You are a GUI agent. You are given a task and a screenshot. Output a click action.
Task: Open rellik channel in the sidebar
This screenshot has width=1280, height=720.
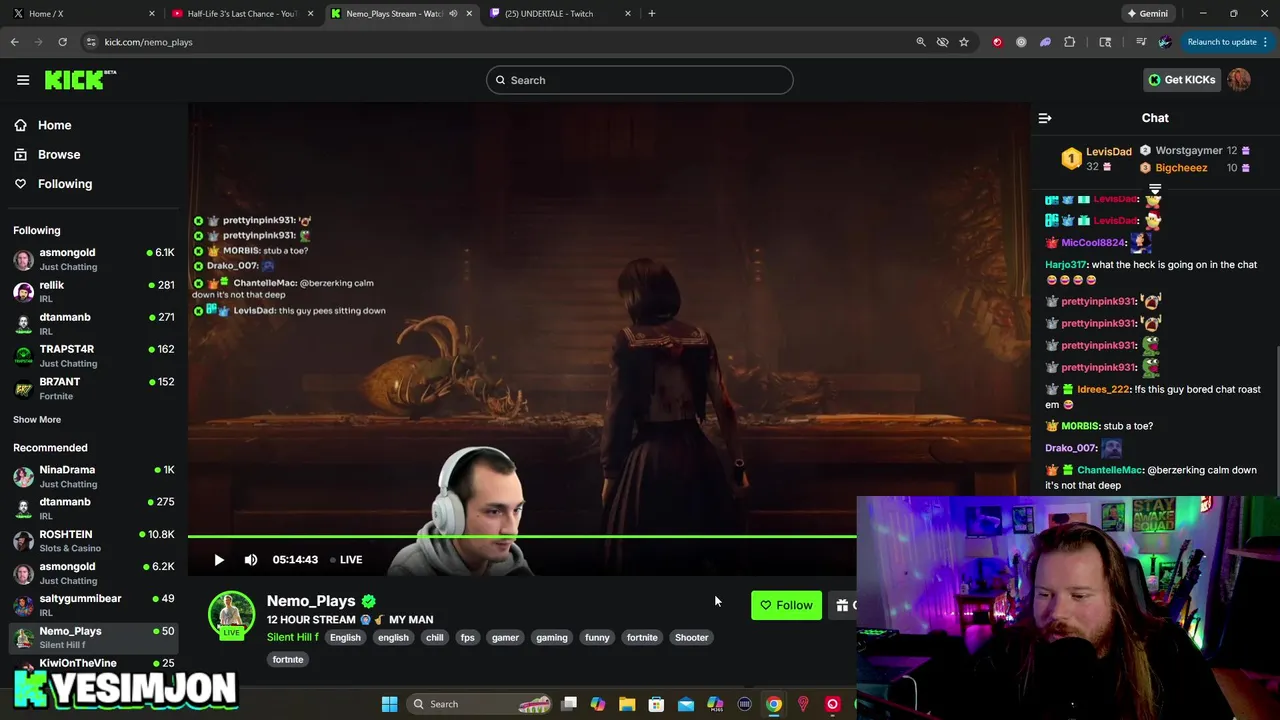pos(94,291)
